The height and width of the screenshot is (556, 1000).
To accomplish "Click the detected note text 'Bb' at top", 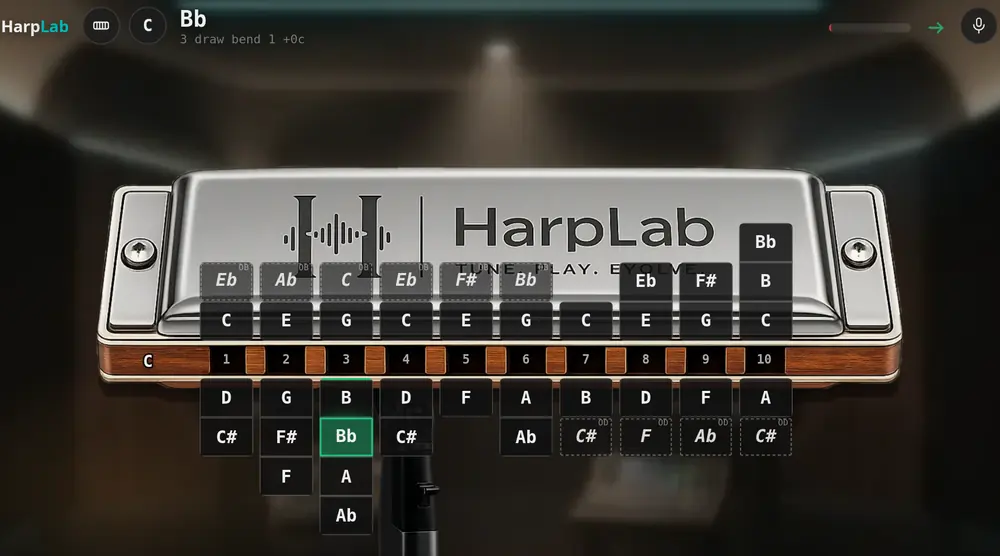I will point(193,19).
